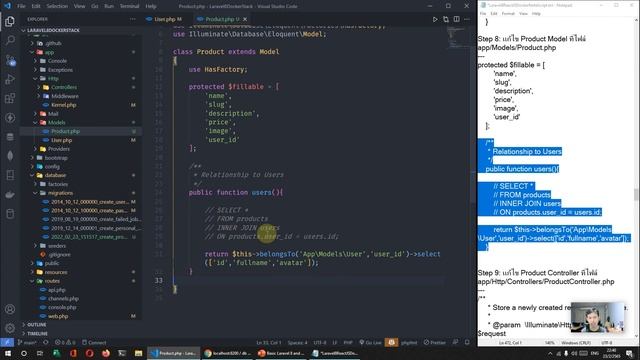Open the File menu in VS Code
Image resolution: width=640 pixels, height=360 pixels.
[x=21, y=6]
